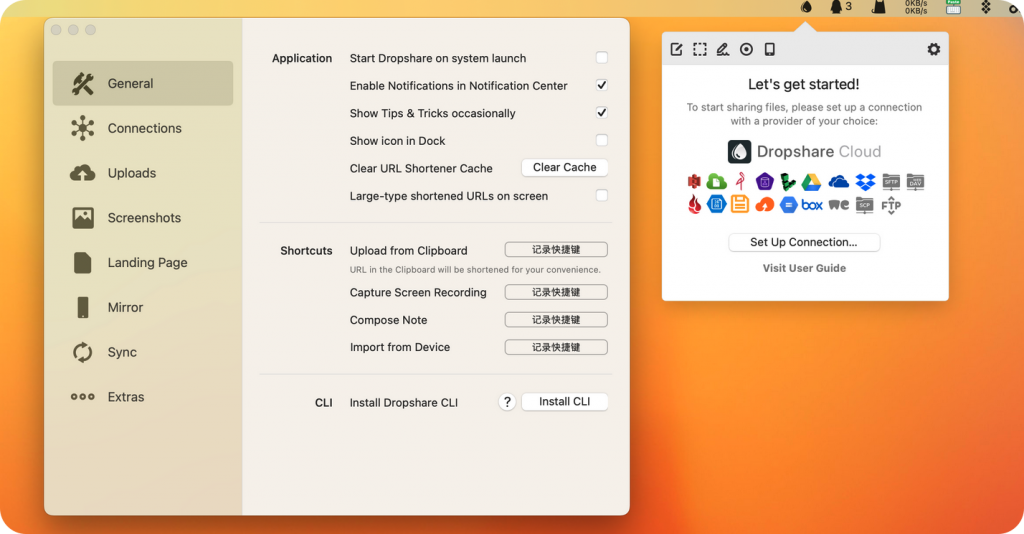1024x534 pixels.
Task: Click the network speed menu bar indicator
Action: tap(916, 7)
